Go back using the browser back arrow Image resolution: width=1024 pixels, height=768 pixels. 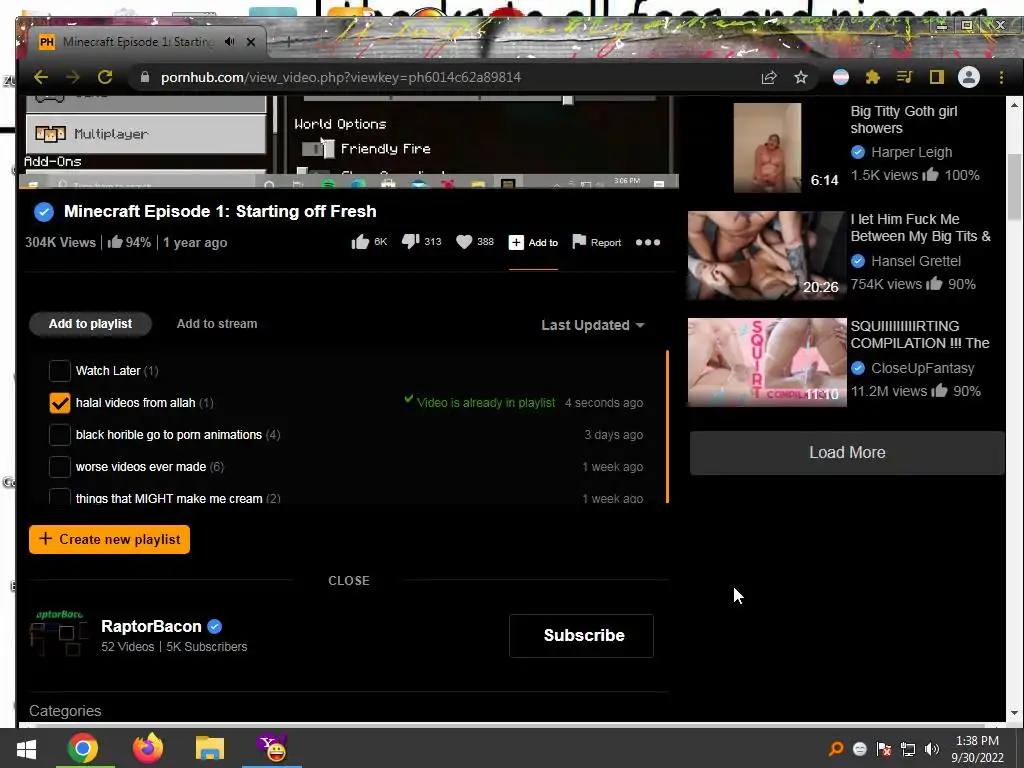point(41,77)
